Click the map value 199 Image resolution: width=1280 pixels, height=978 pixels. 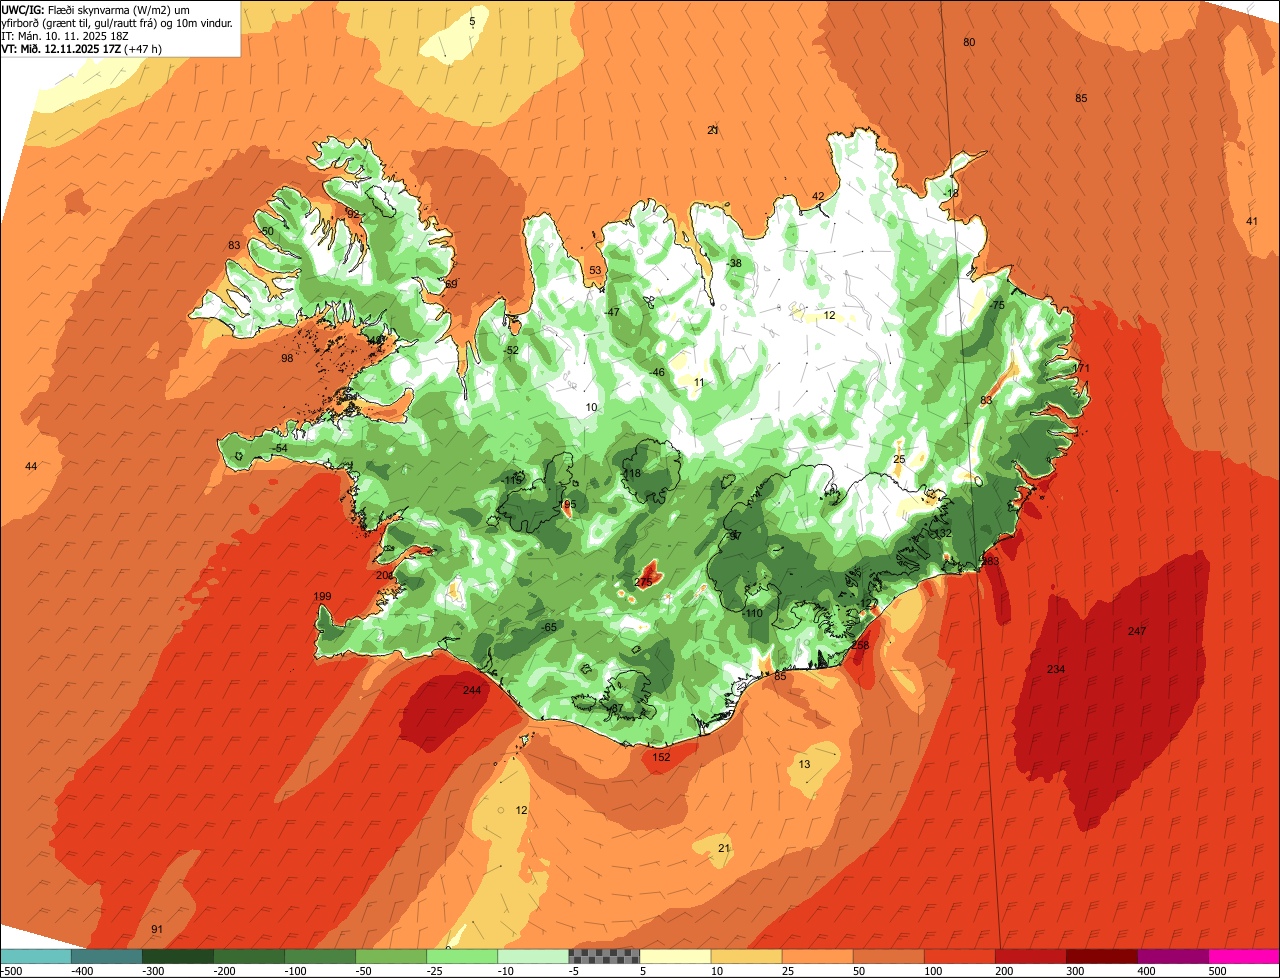click(322, 596)
